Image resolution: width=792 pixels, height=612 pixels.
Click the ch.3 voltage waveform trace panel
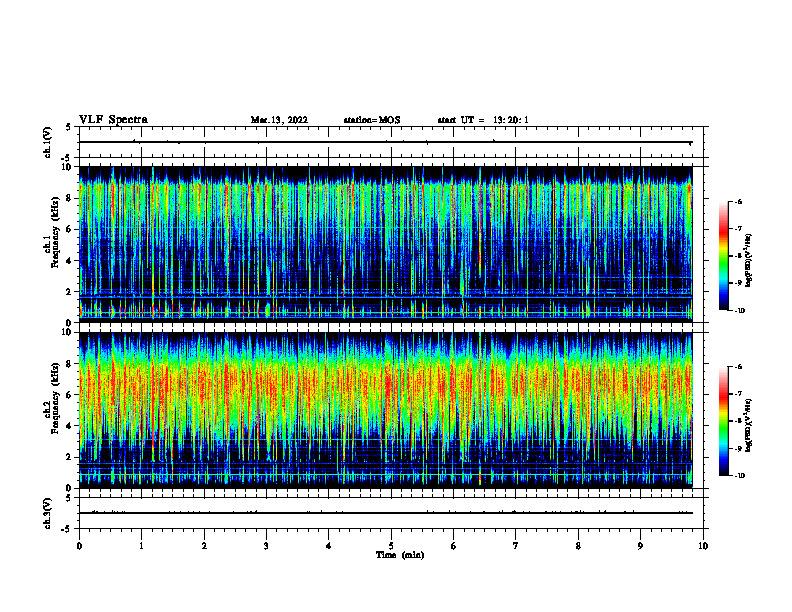tap(393, 513)
